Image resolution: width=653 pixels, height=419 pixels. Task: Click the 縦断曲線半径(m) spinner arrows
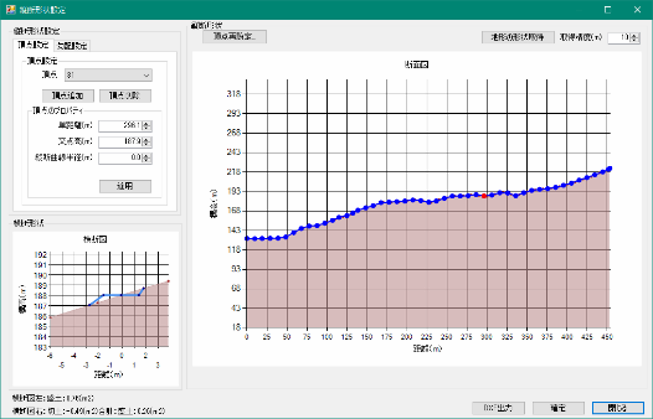[x=147, y=158]
